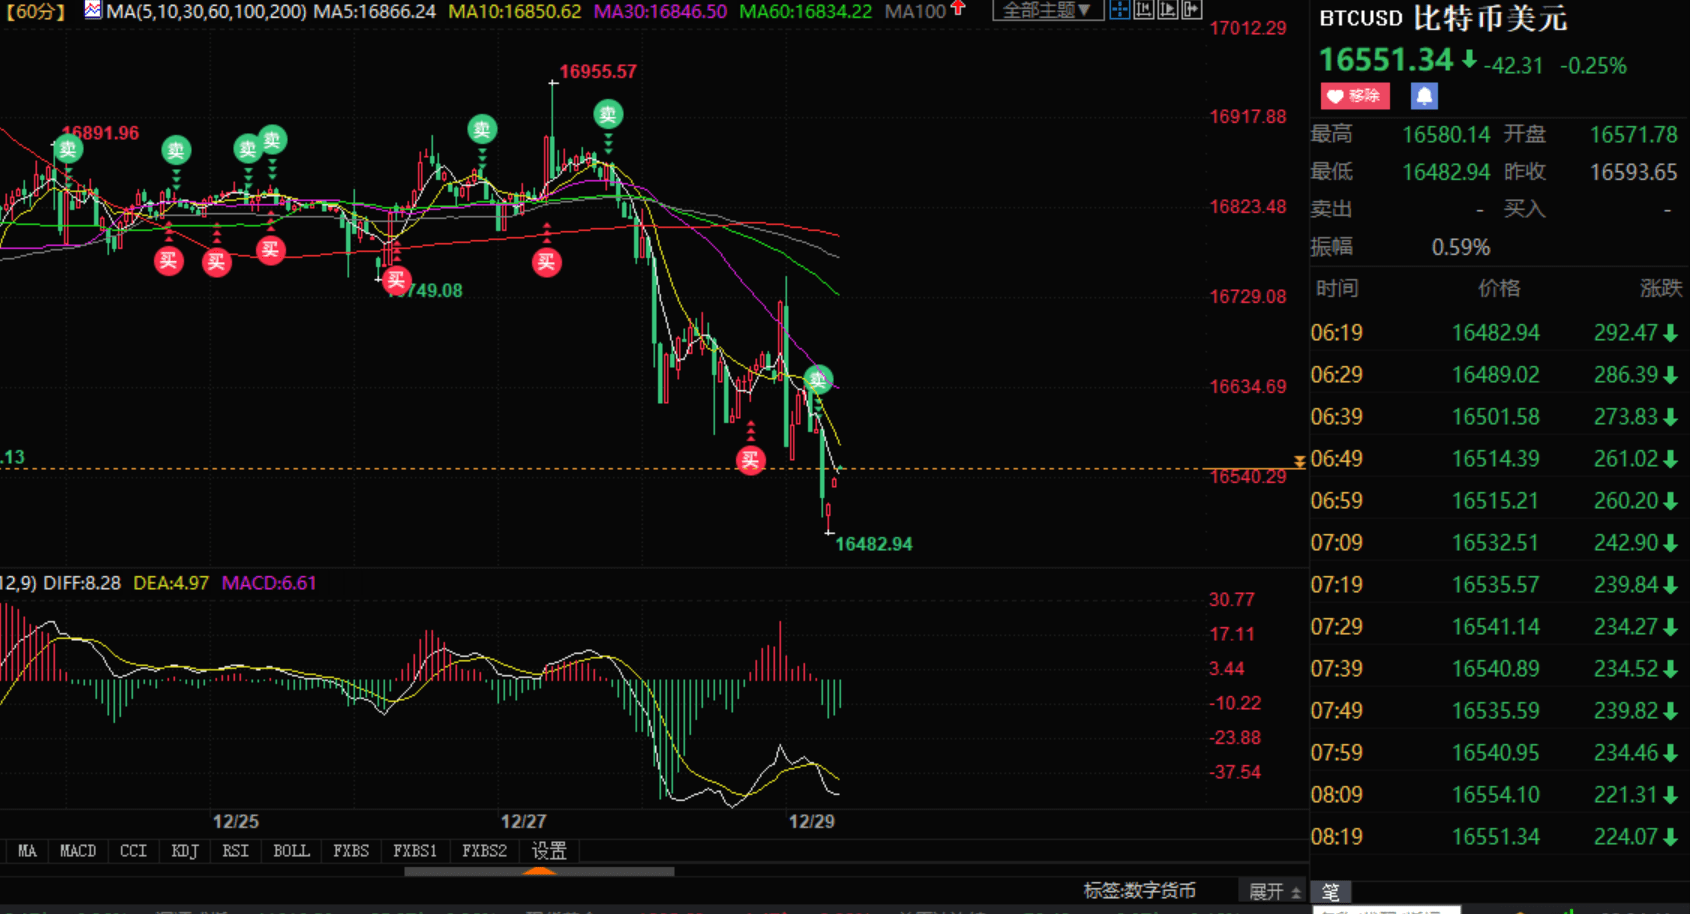Click the price alert bell icon

pos(1424,96)
